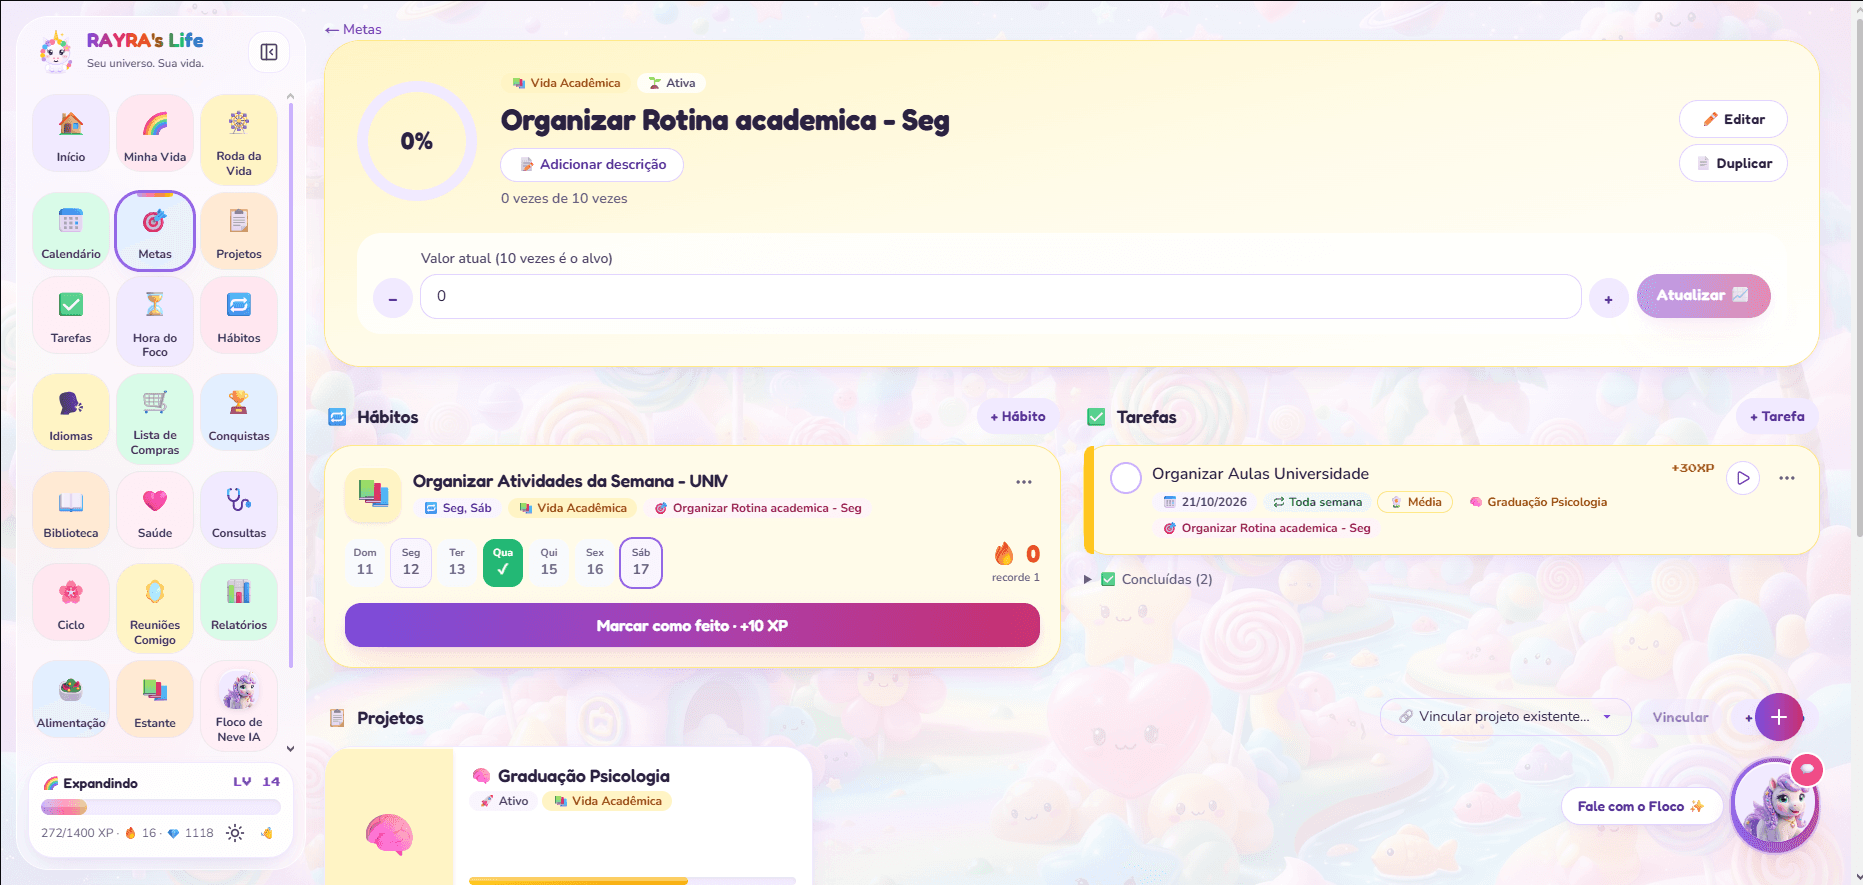Open task options three-dot menu
The image size is (1863, 885).
click(x=1787, y=478)
